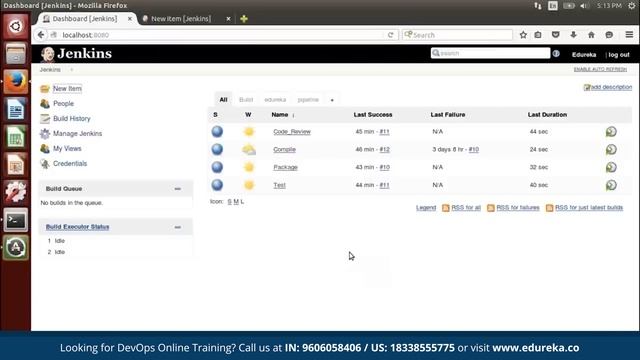This screenshot has width=640, height=360.
Task: Open the search help icon
Action: click(x=556, y=53)
